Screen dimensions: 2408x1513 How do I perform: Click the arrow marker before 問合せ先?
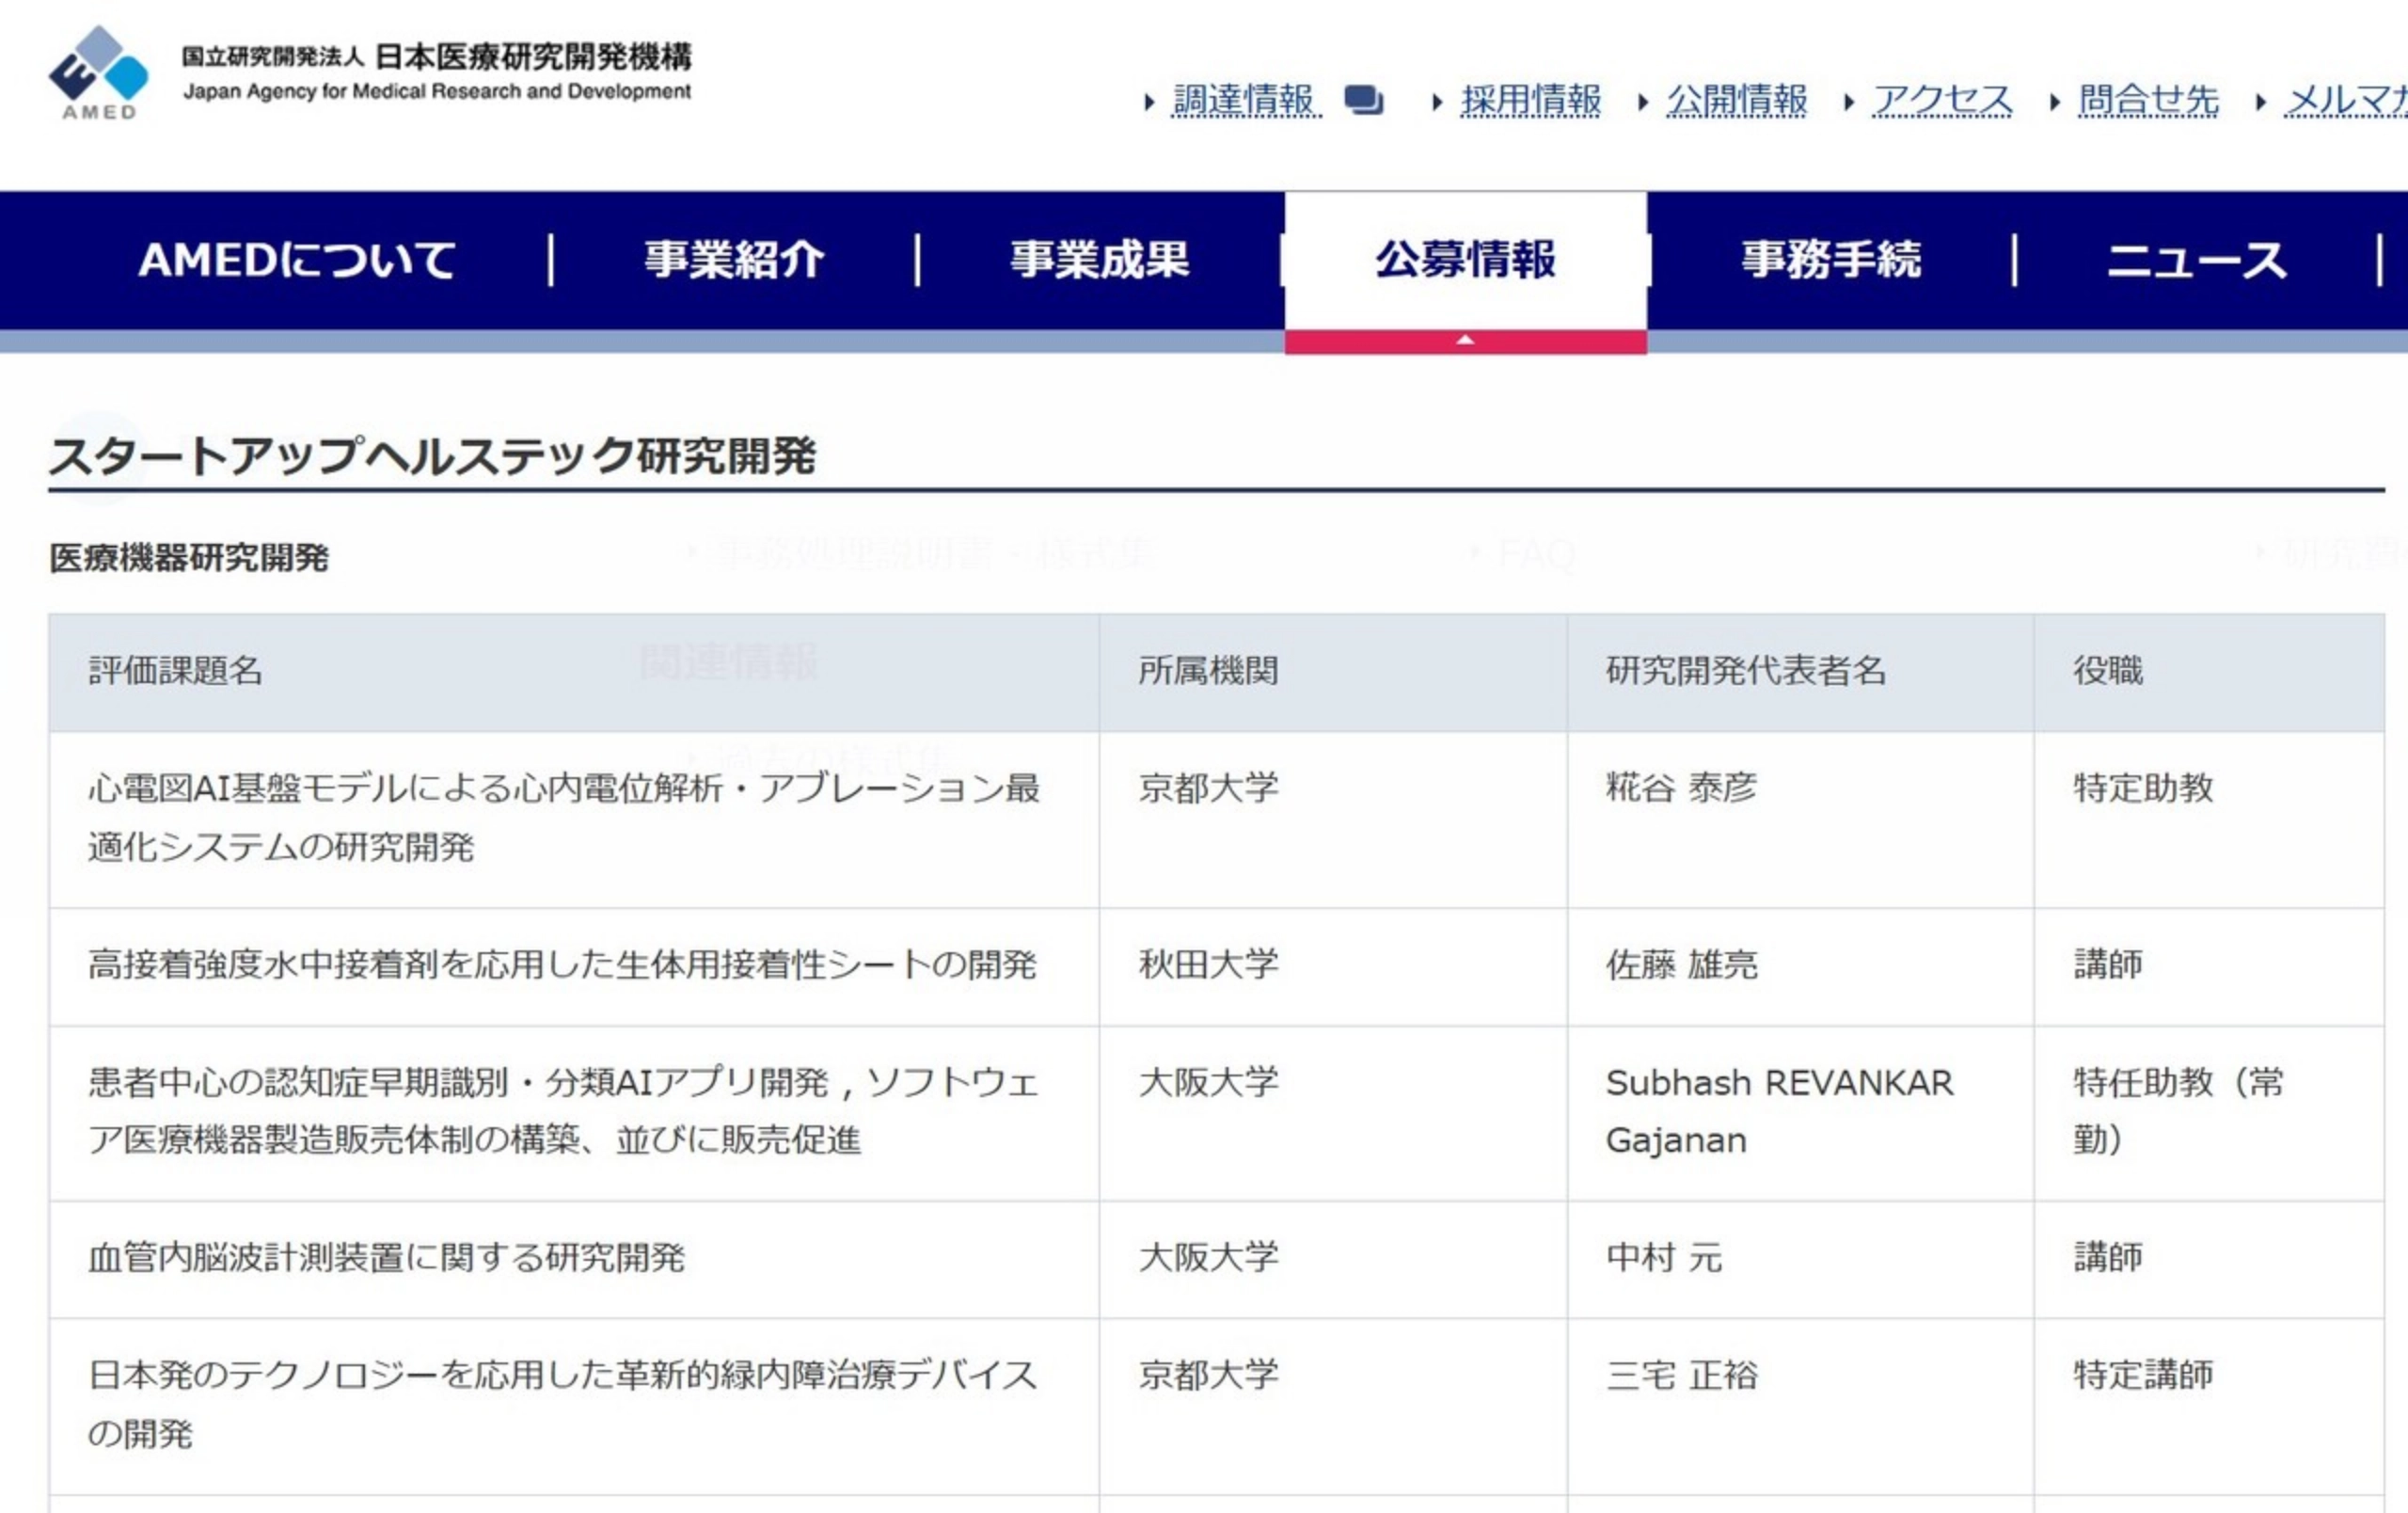[2052, 101]
